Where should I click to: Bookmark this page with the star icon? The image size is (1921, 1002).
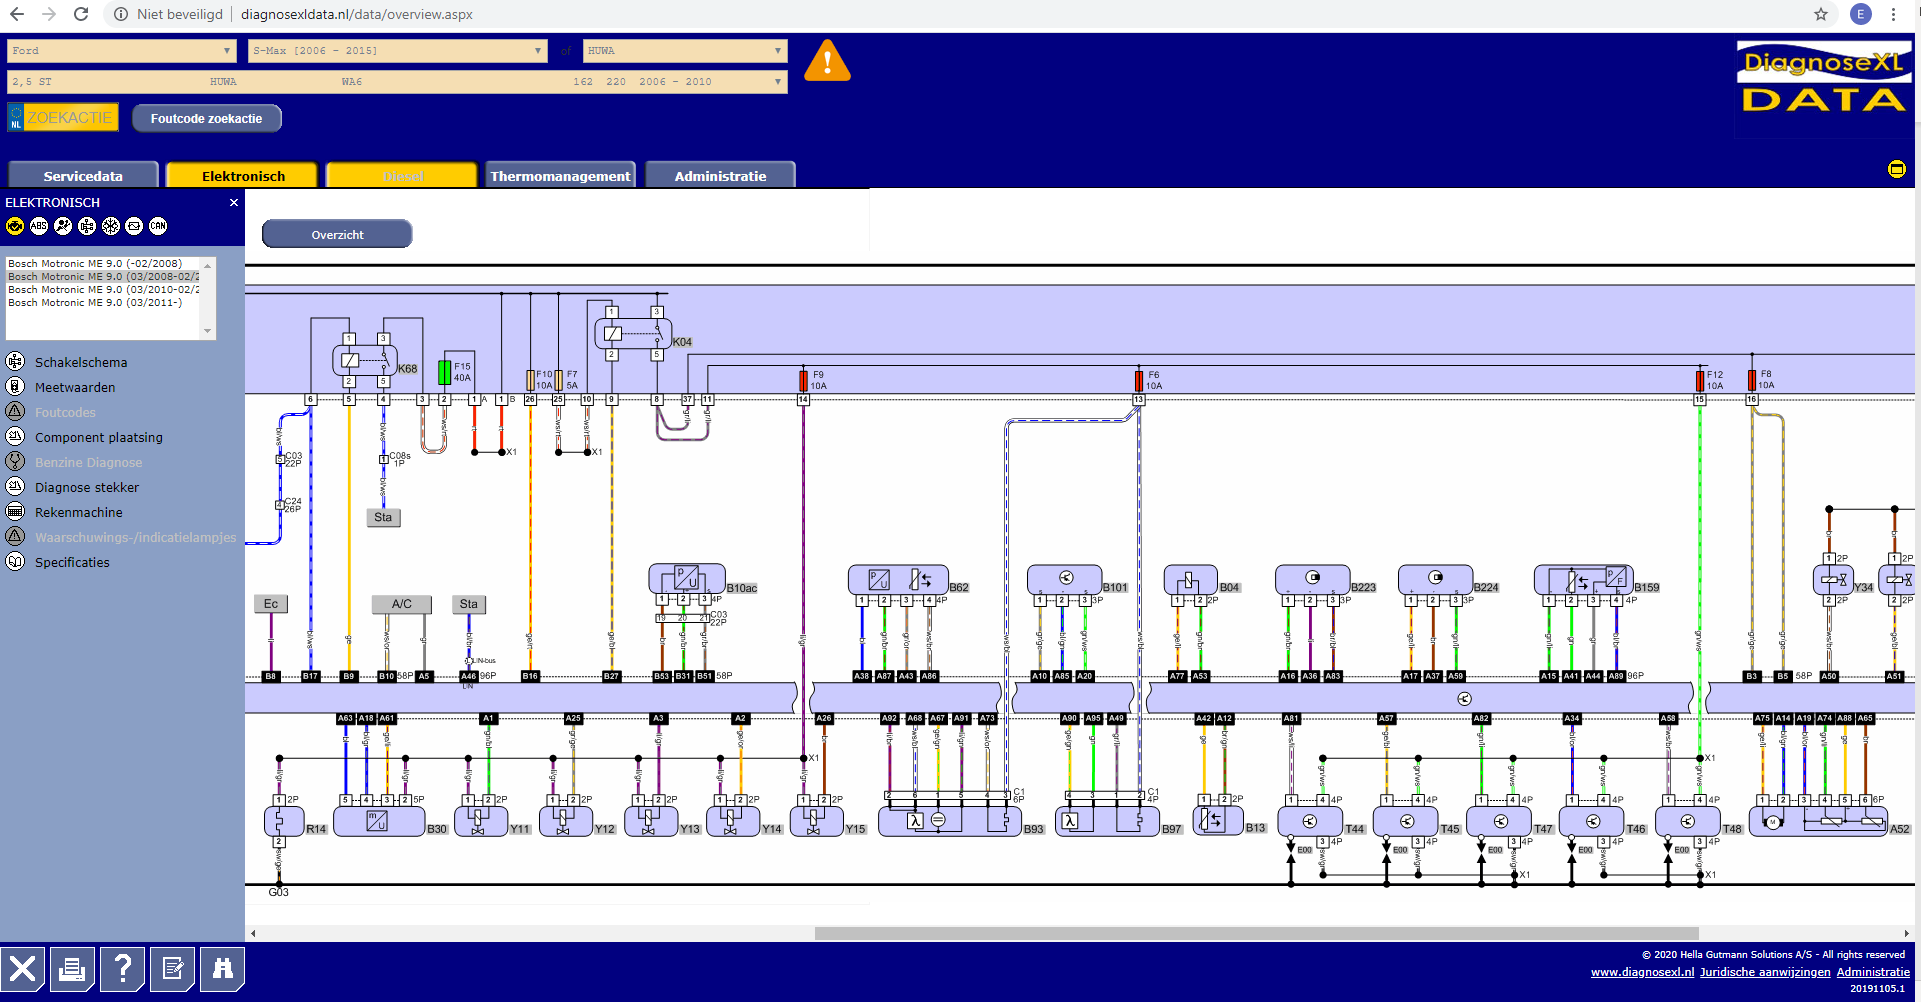tap(1820, 14)
